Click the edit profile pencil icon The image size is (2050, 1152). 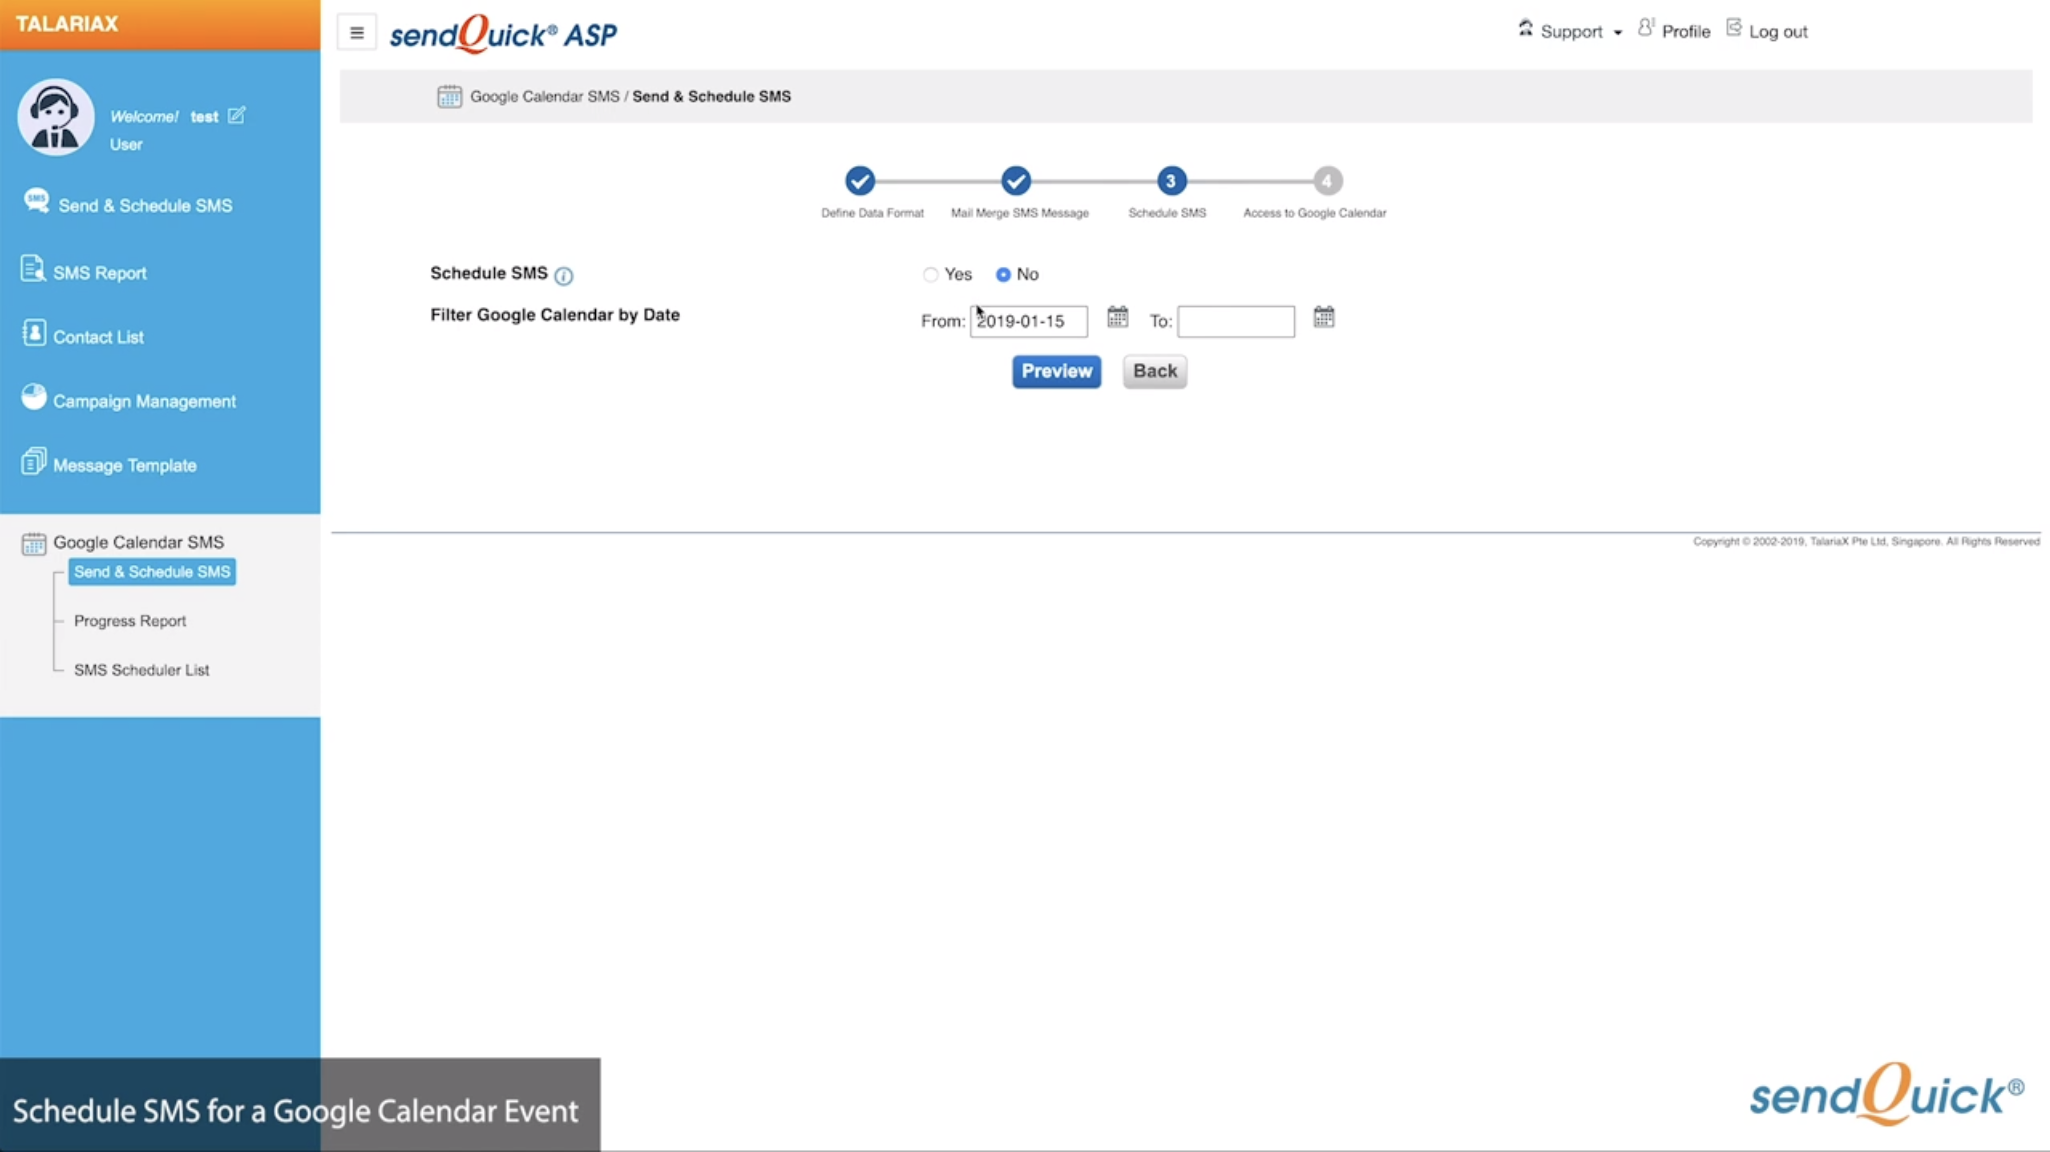236,115
